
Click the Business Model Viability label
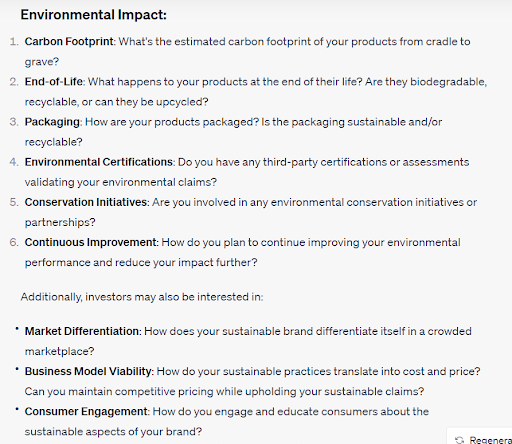(x=88, y=371)
